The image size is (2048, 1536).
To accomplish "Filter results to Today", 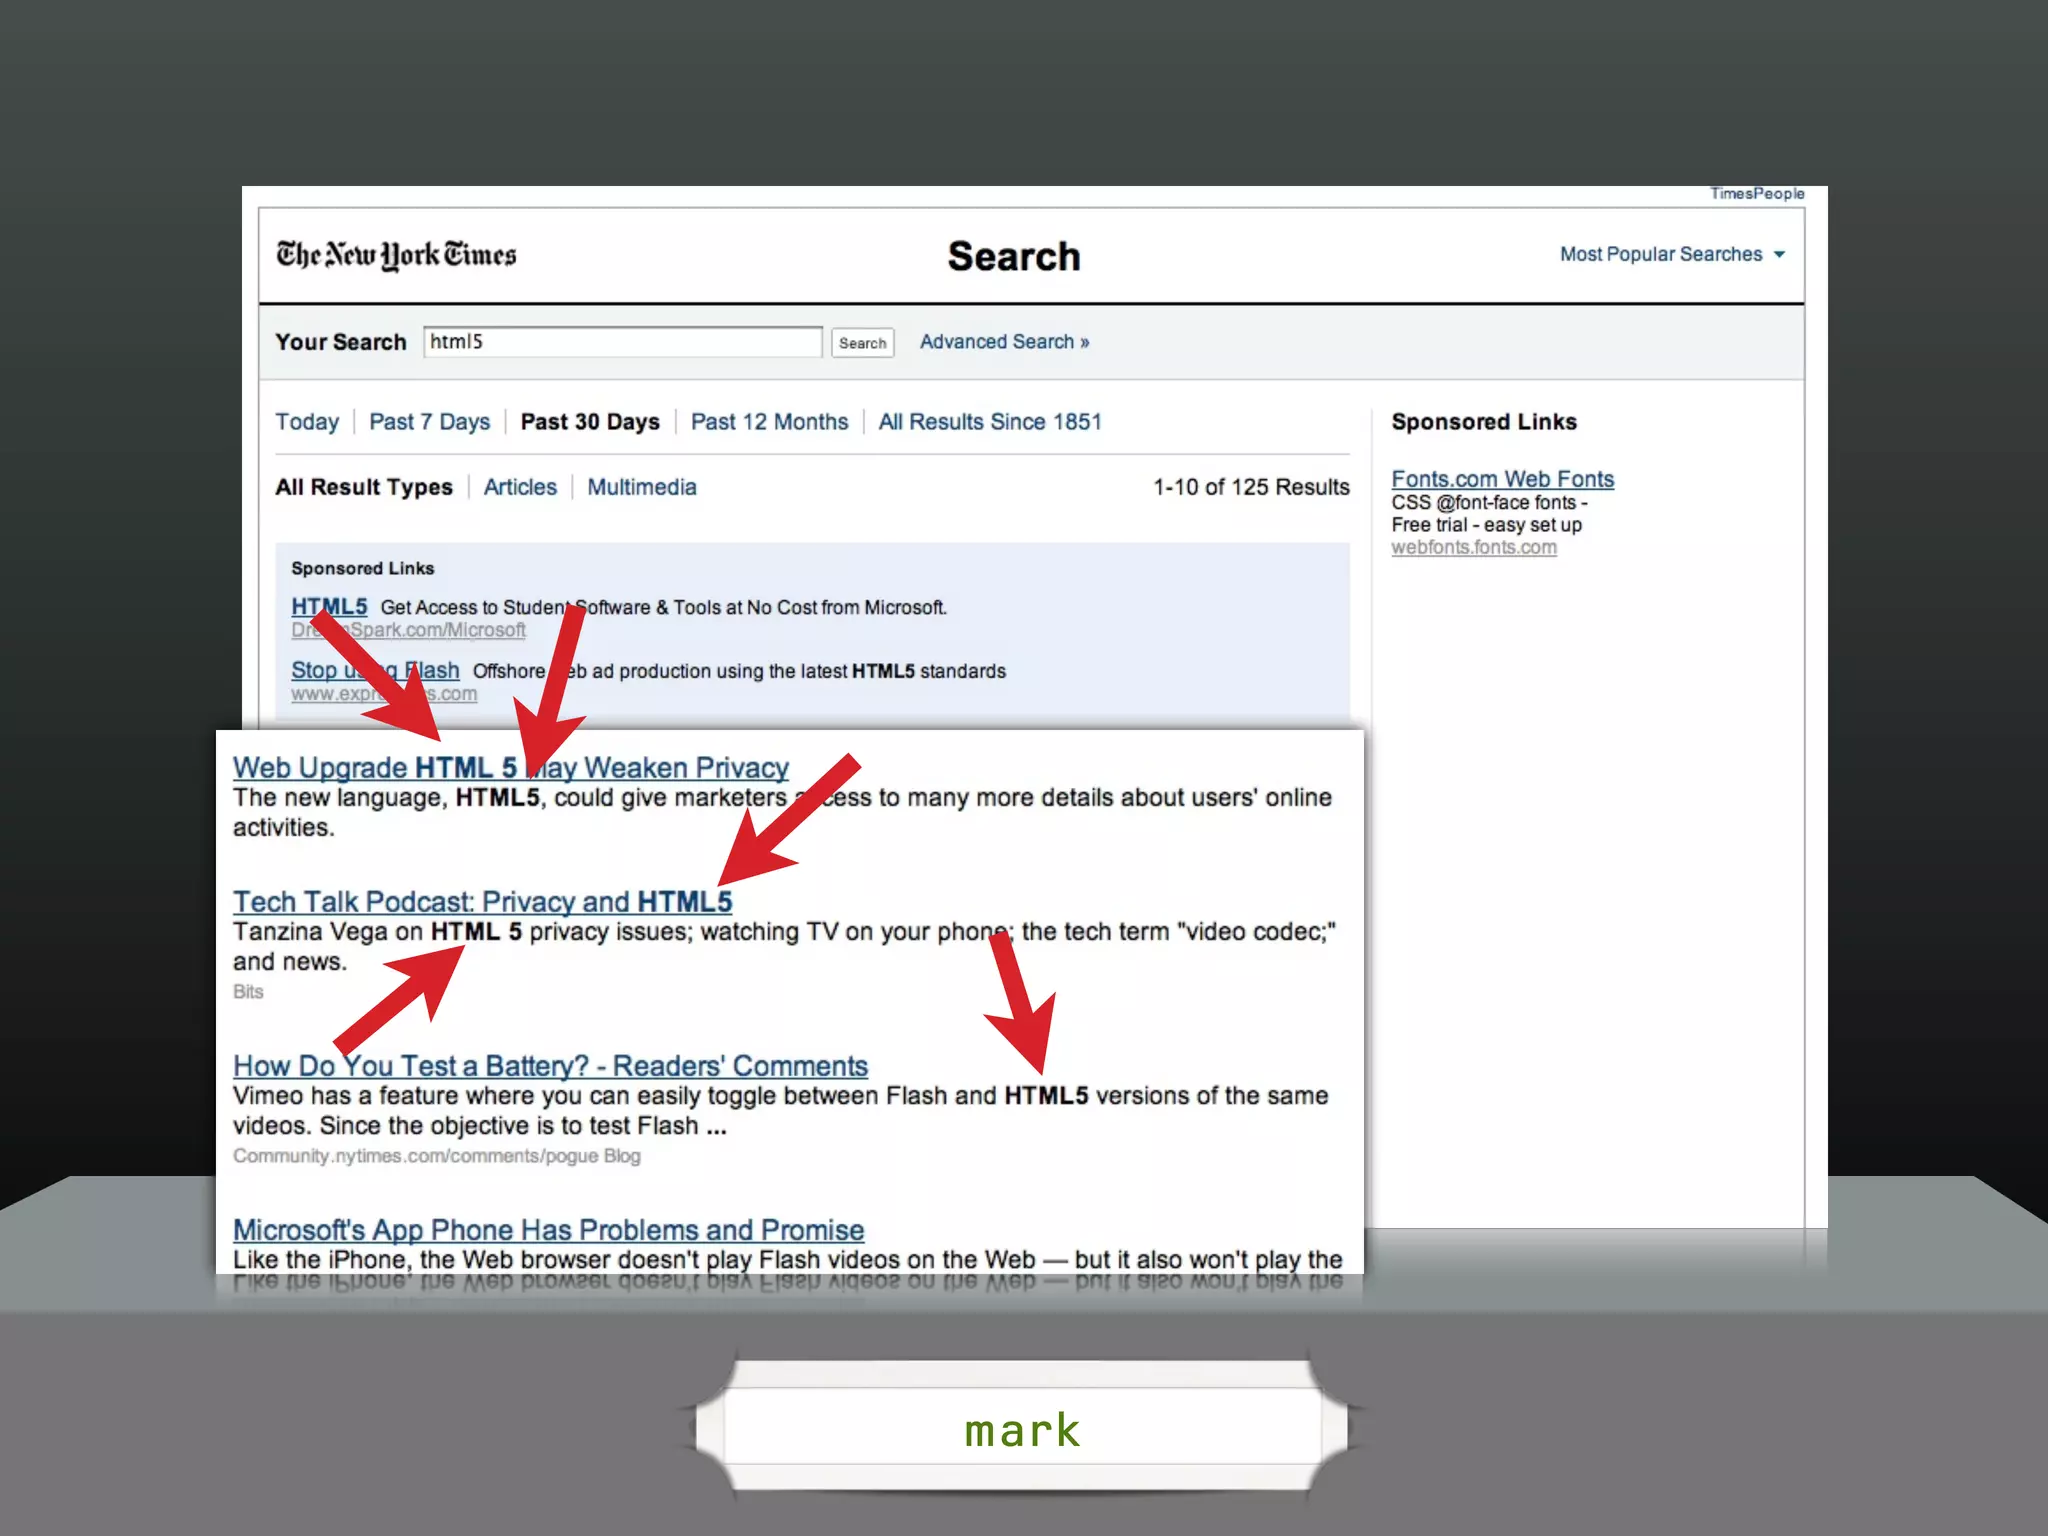I will (307, 422).
